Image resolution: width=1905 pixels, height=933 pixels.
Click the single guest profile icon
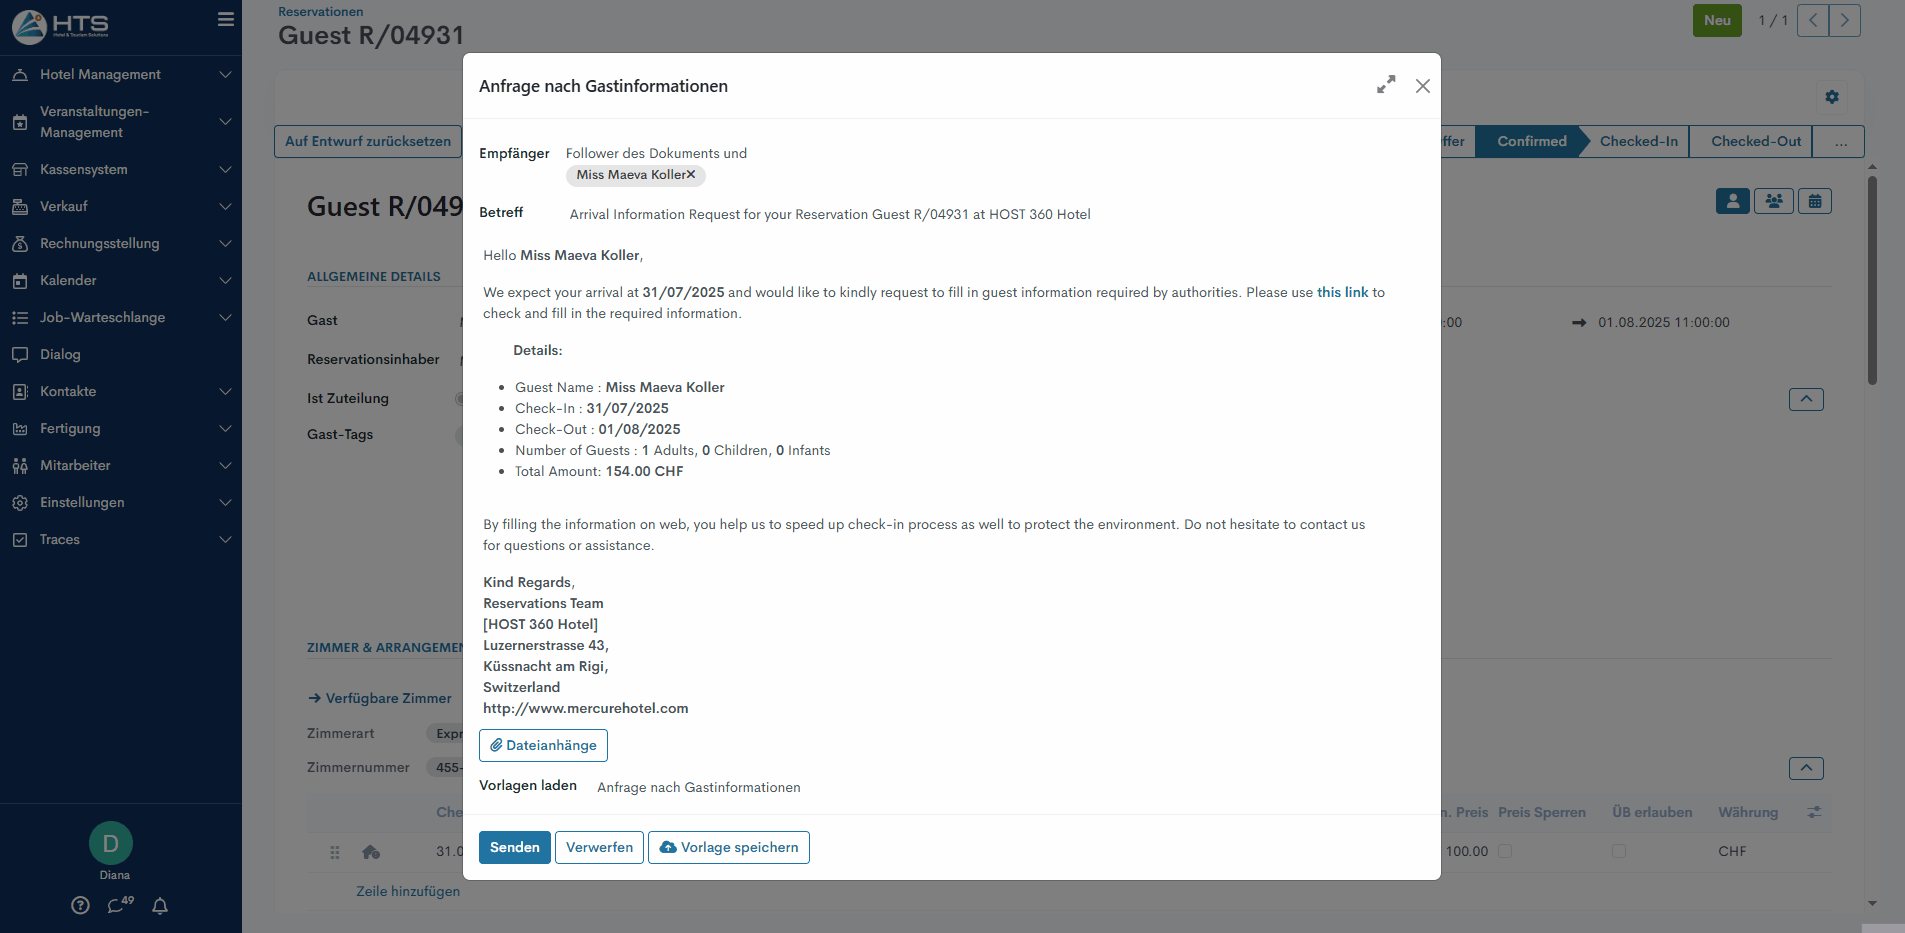click(x=1733, y=201)
